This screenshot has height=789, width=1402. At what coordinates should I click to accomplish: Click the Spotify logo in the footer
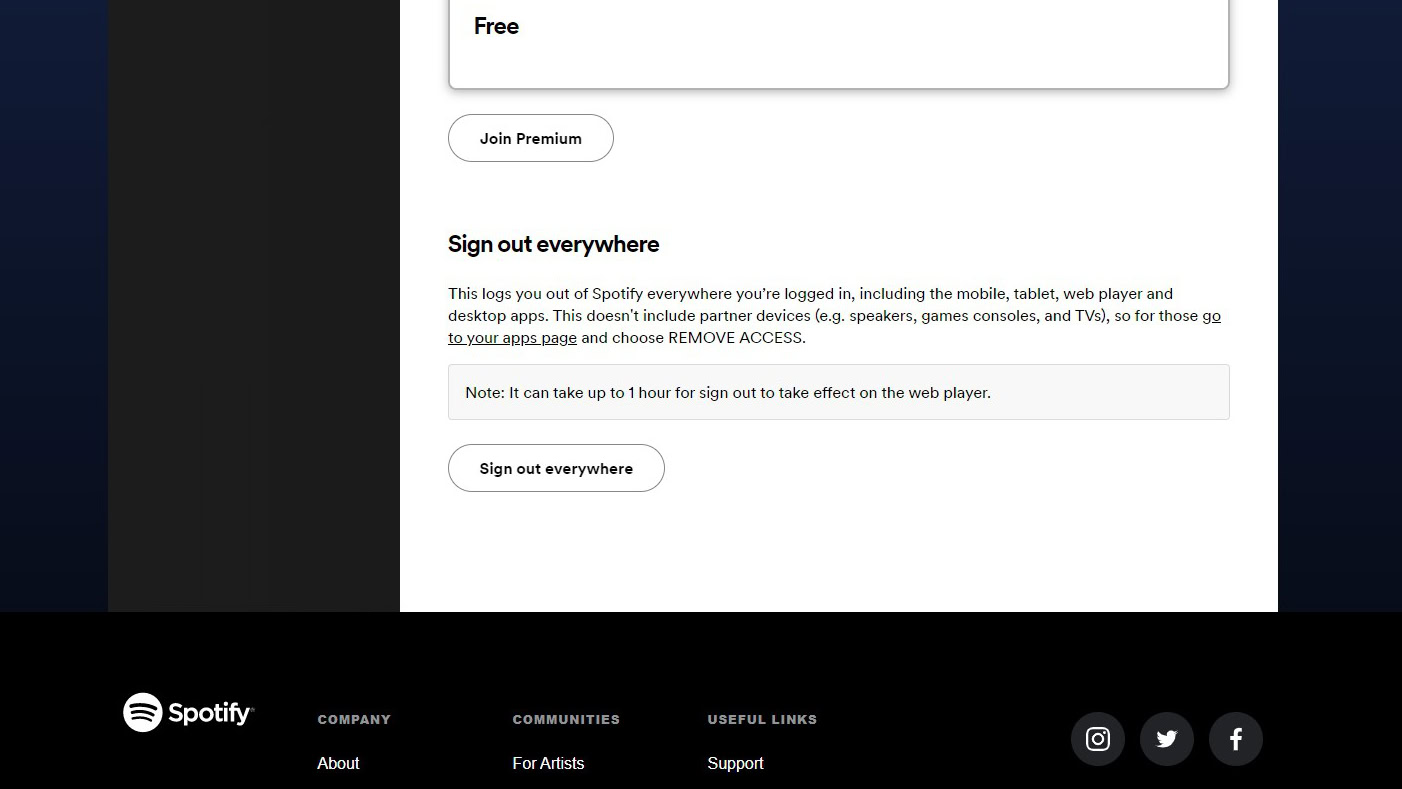click(188, 713)
